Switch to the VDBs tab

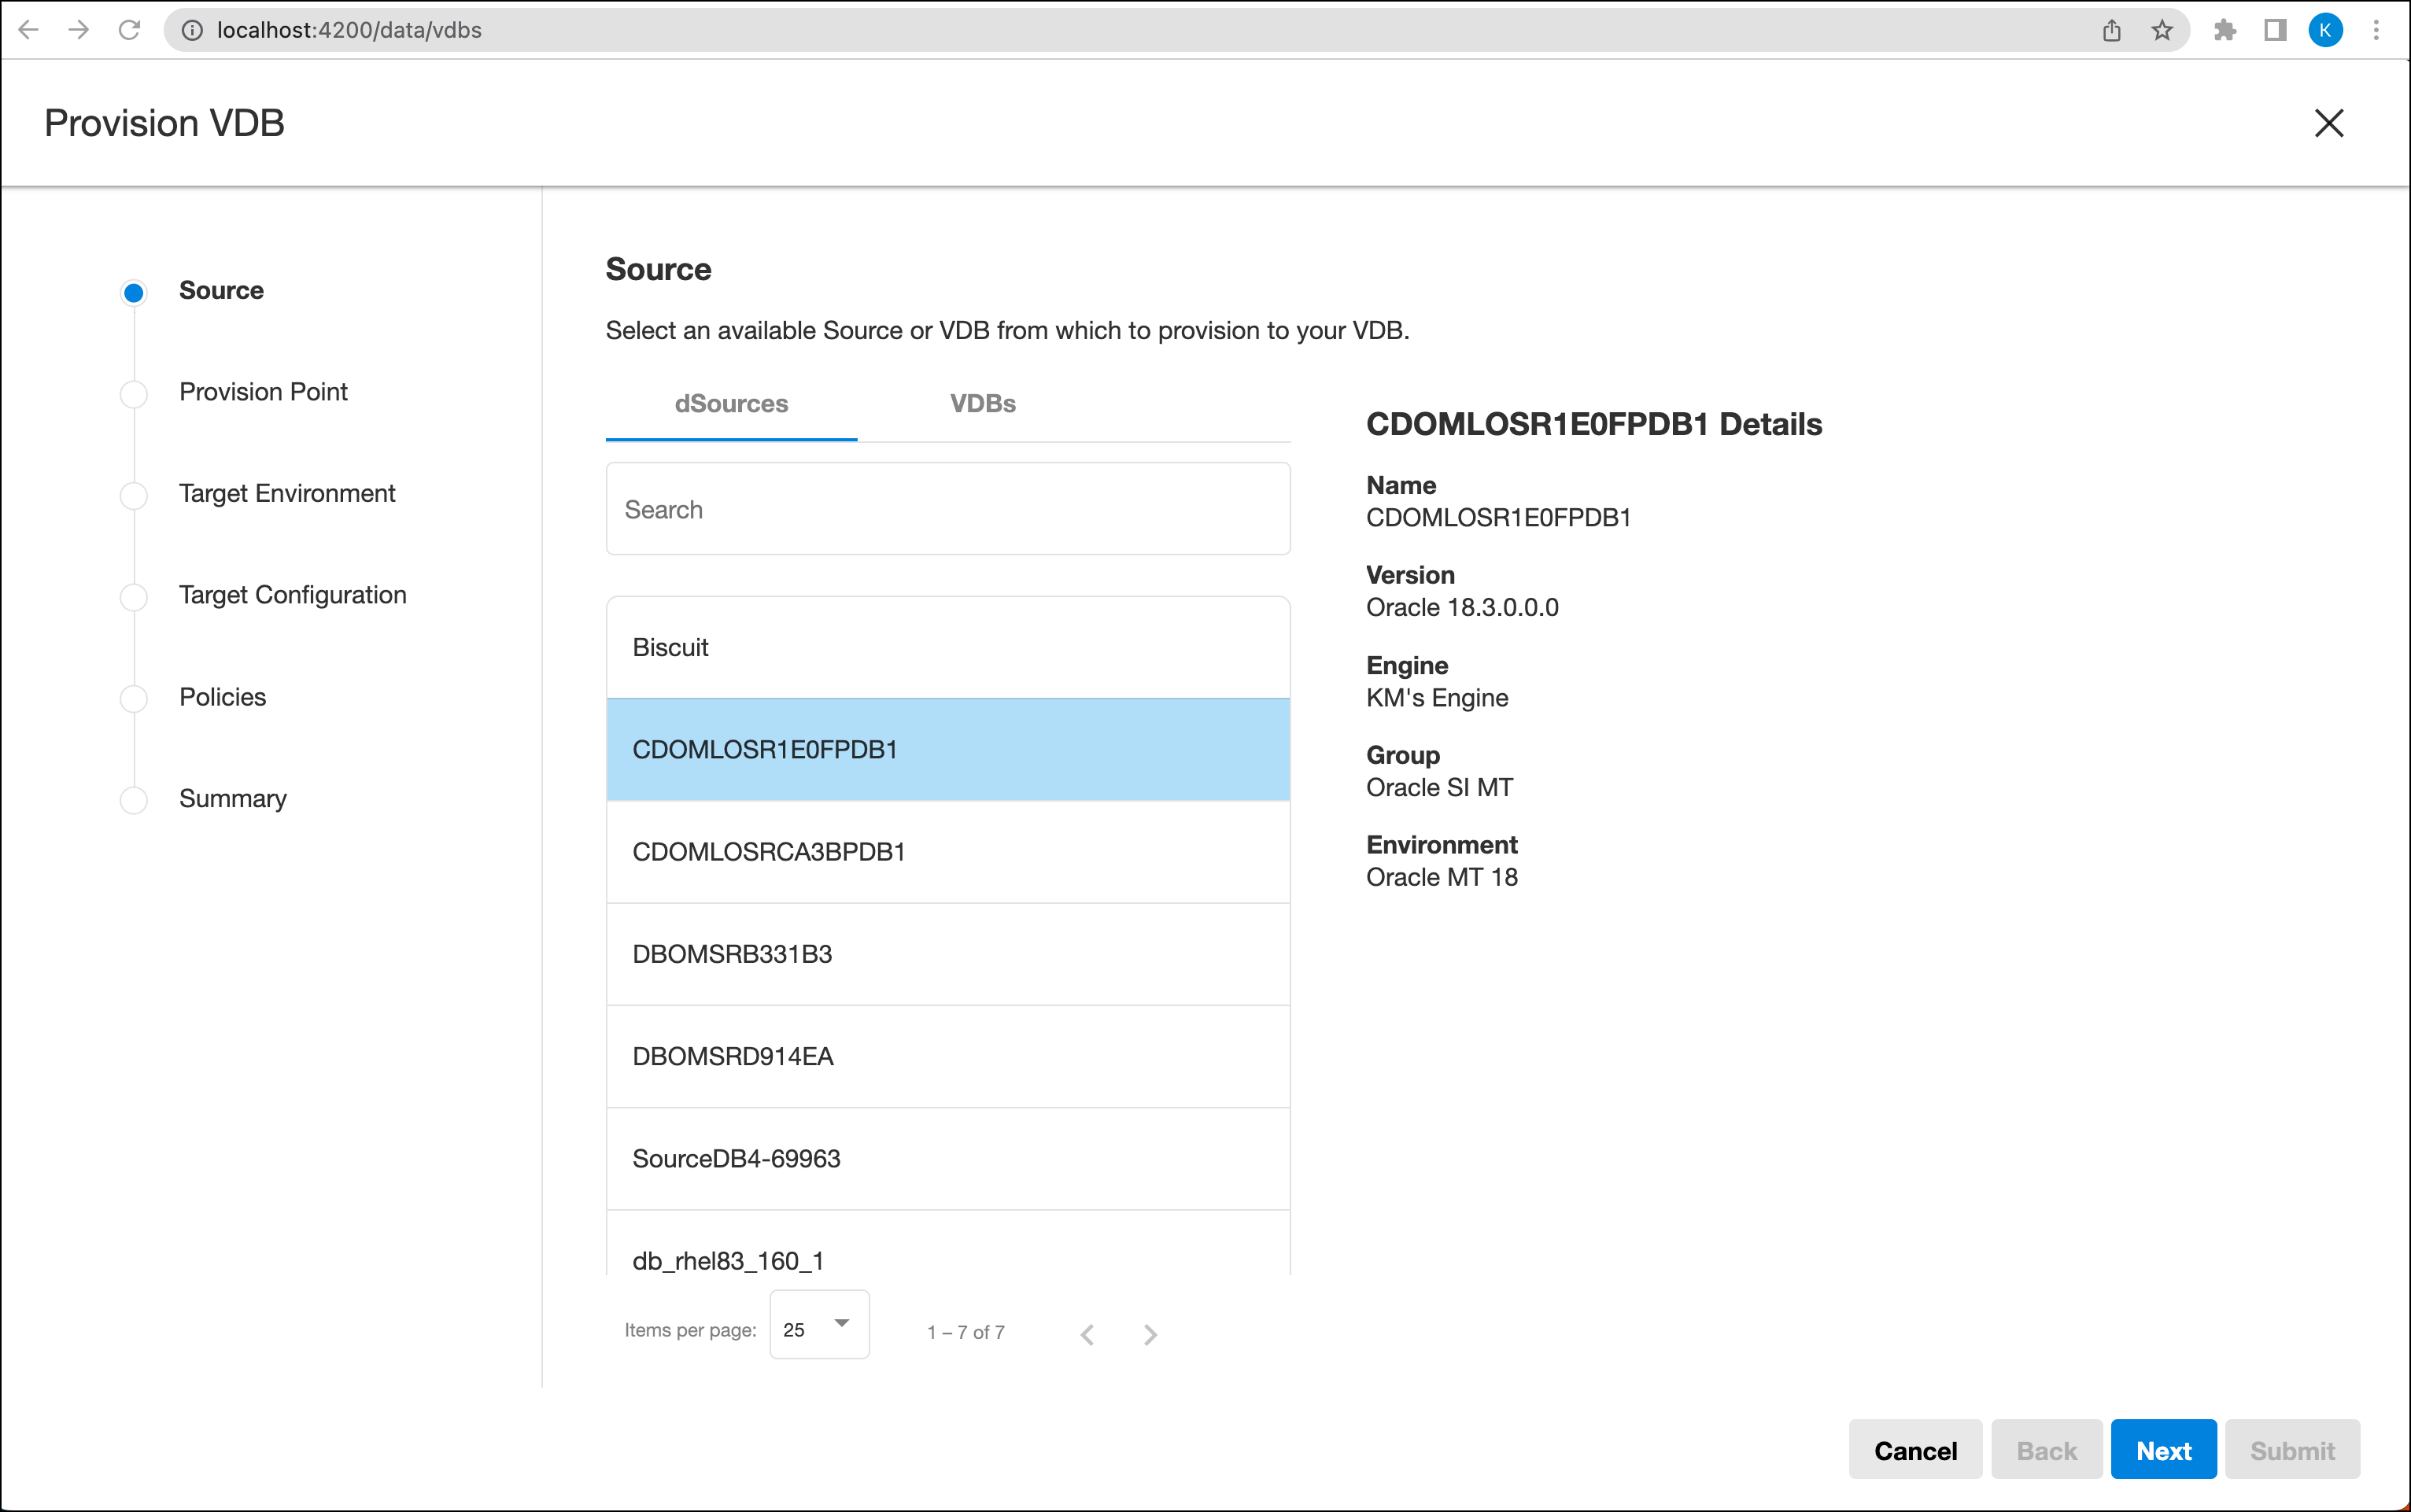[x=983, y=404]
